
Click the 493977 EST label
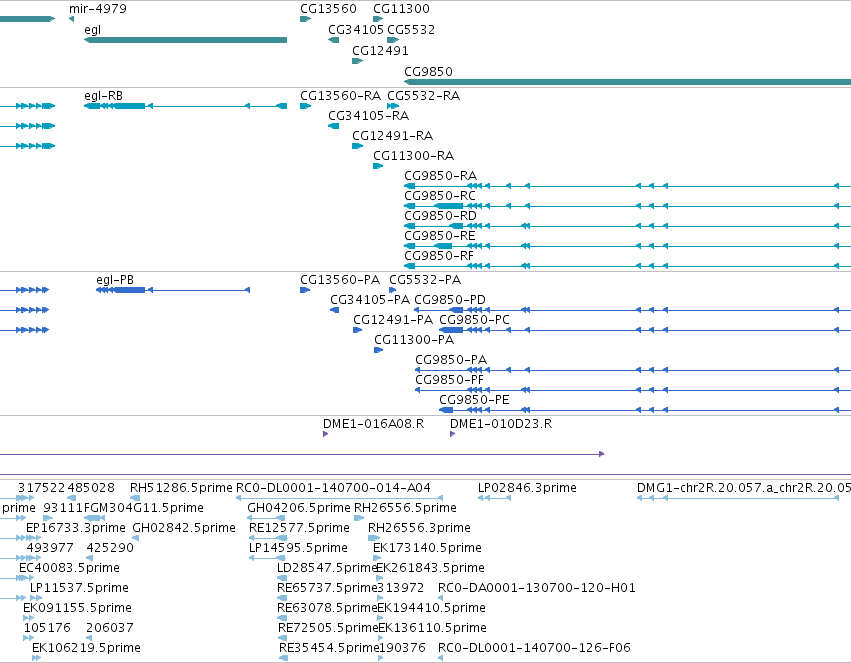[50, 548]
